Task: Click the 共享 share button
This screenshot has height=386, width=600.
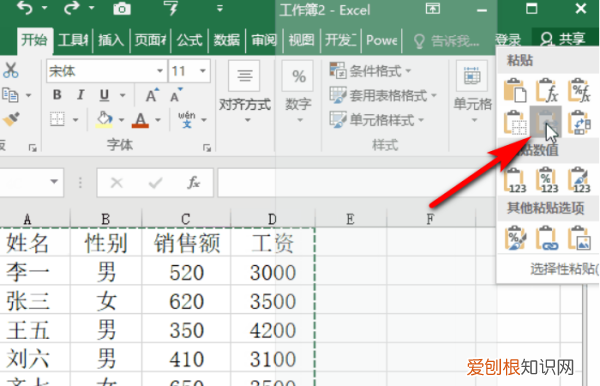Action: pyautogui.click(x=563, y=39)
